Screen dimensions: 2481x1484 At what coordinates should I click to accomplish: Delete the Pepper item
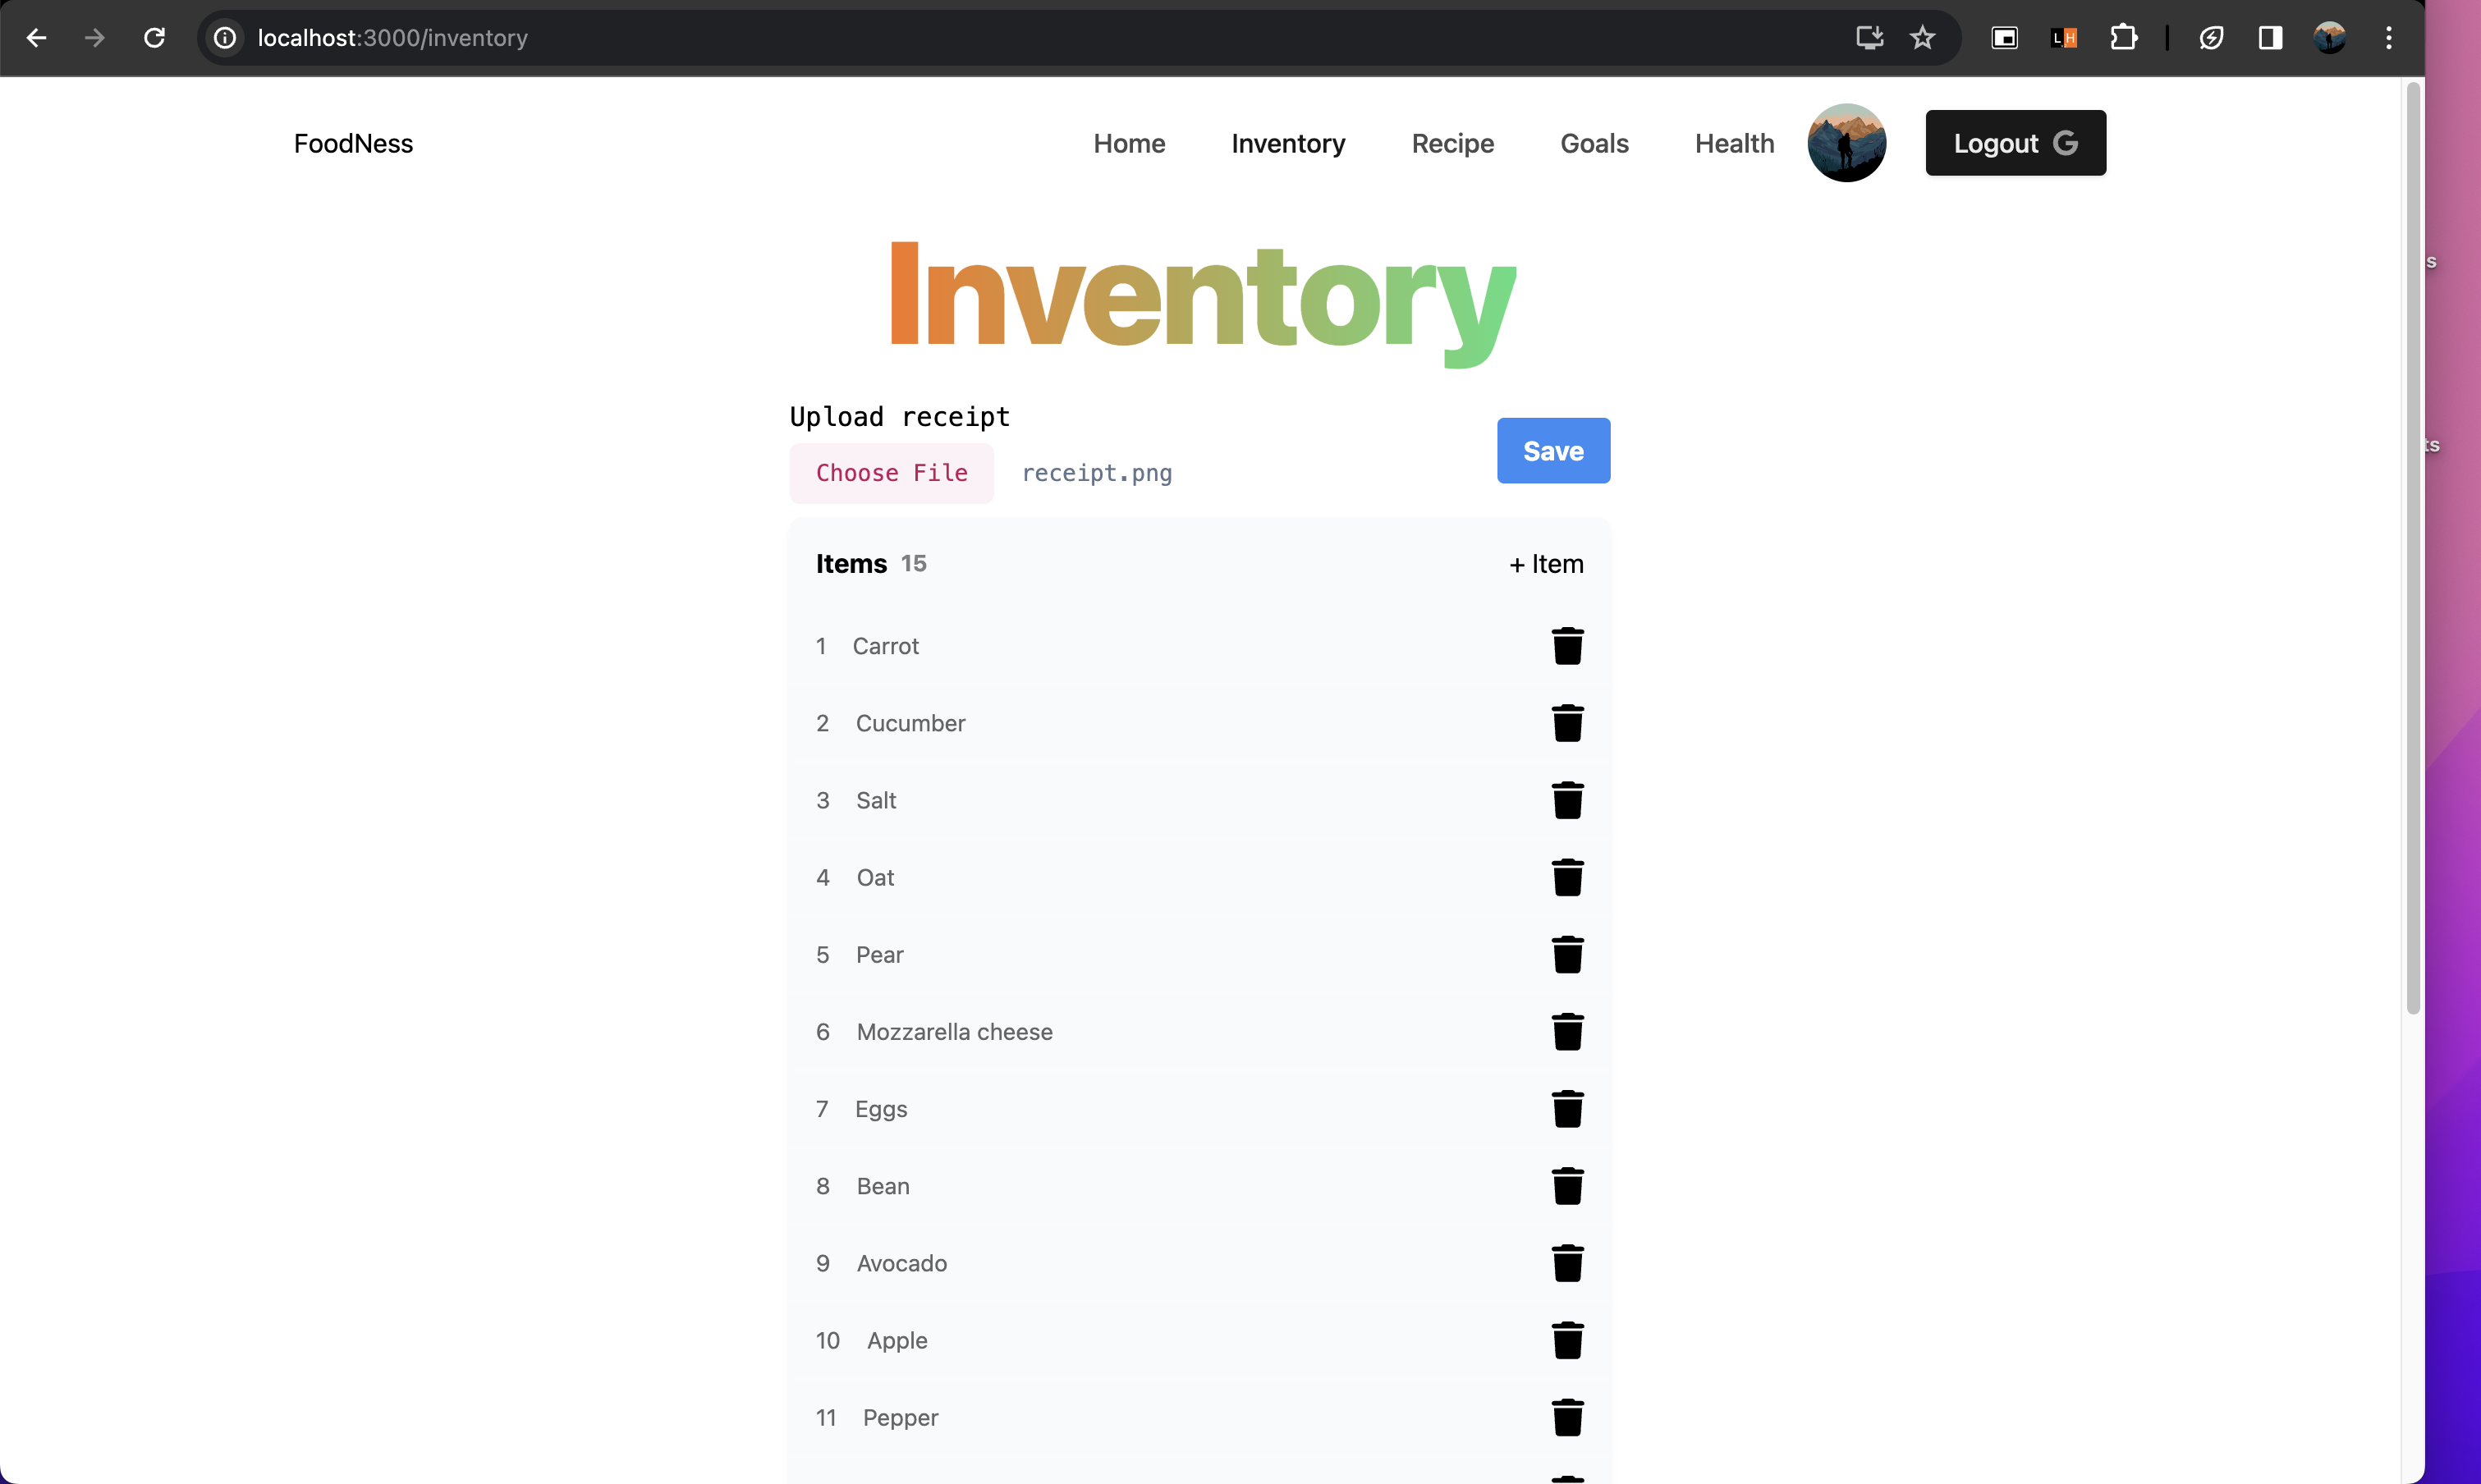coord(1566,1417)
